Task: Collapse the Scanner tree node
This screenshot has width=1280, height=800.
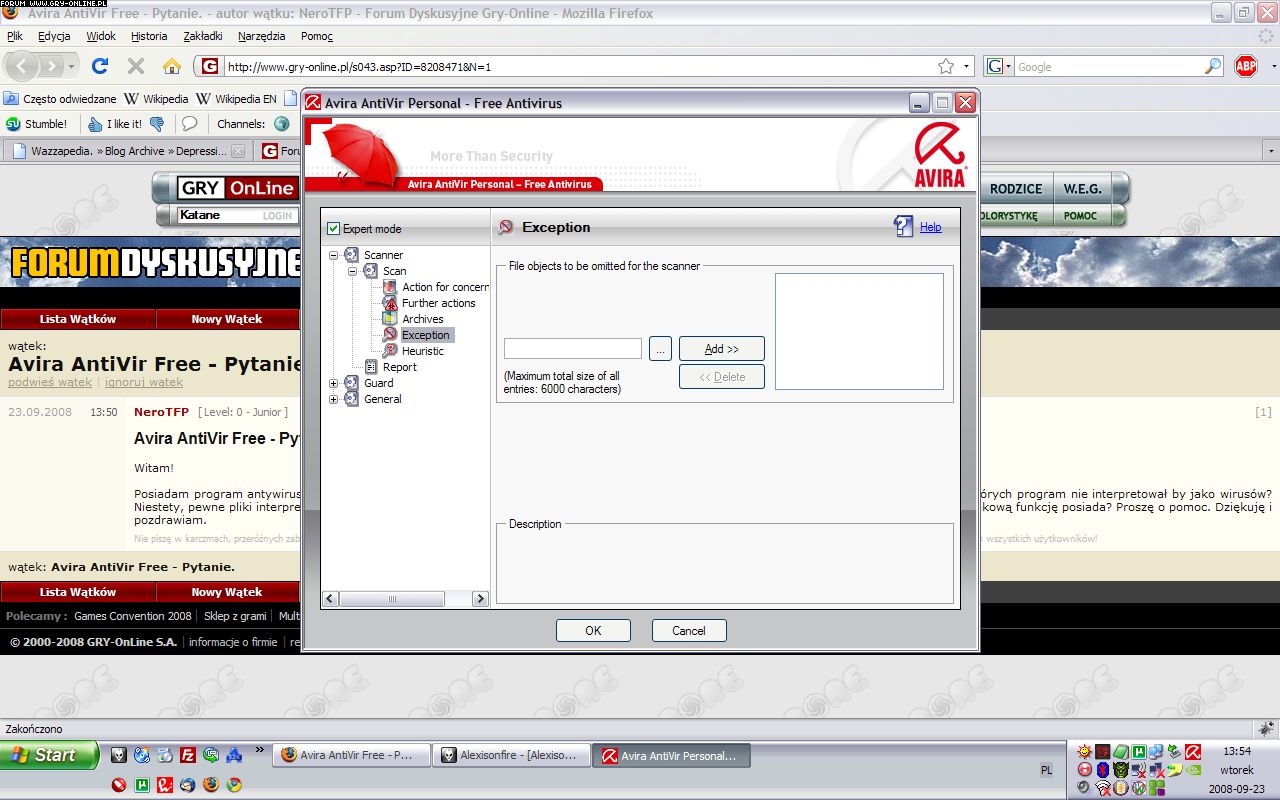Action: pos(334,255)
